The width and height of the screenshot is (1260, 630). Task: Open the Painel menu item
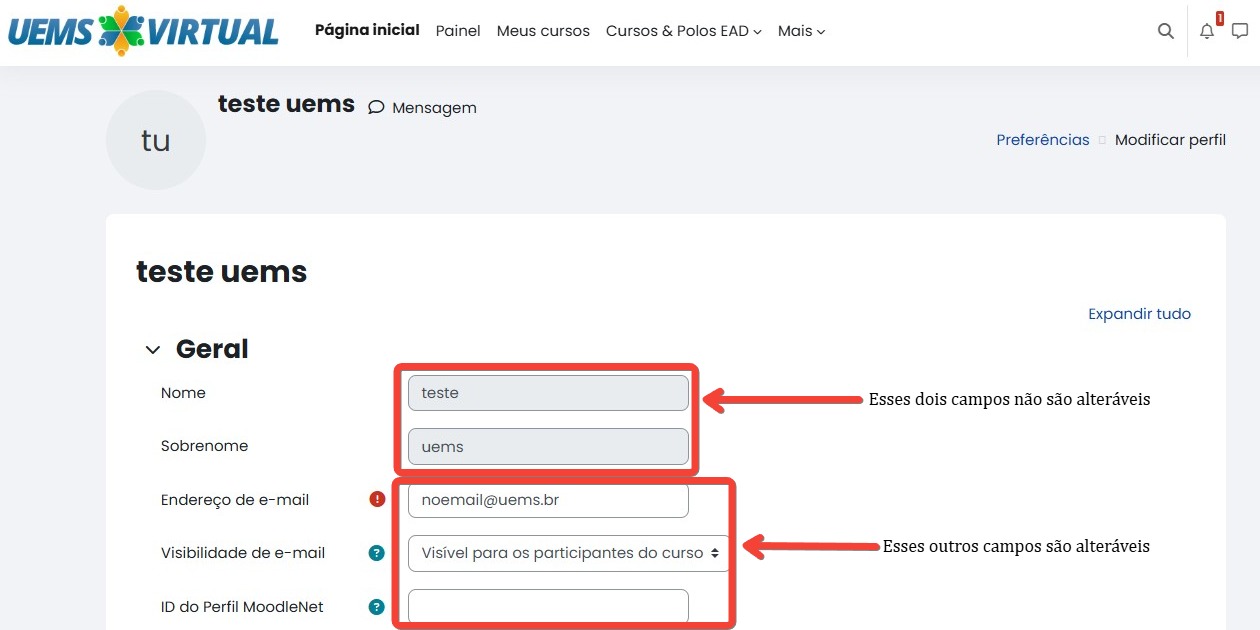458,31
